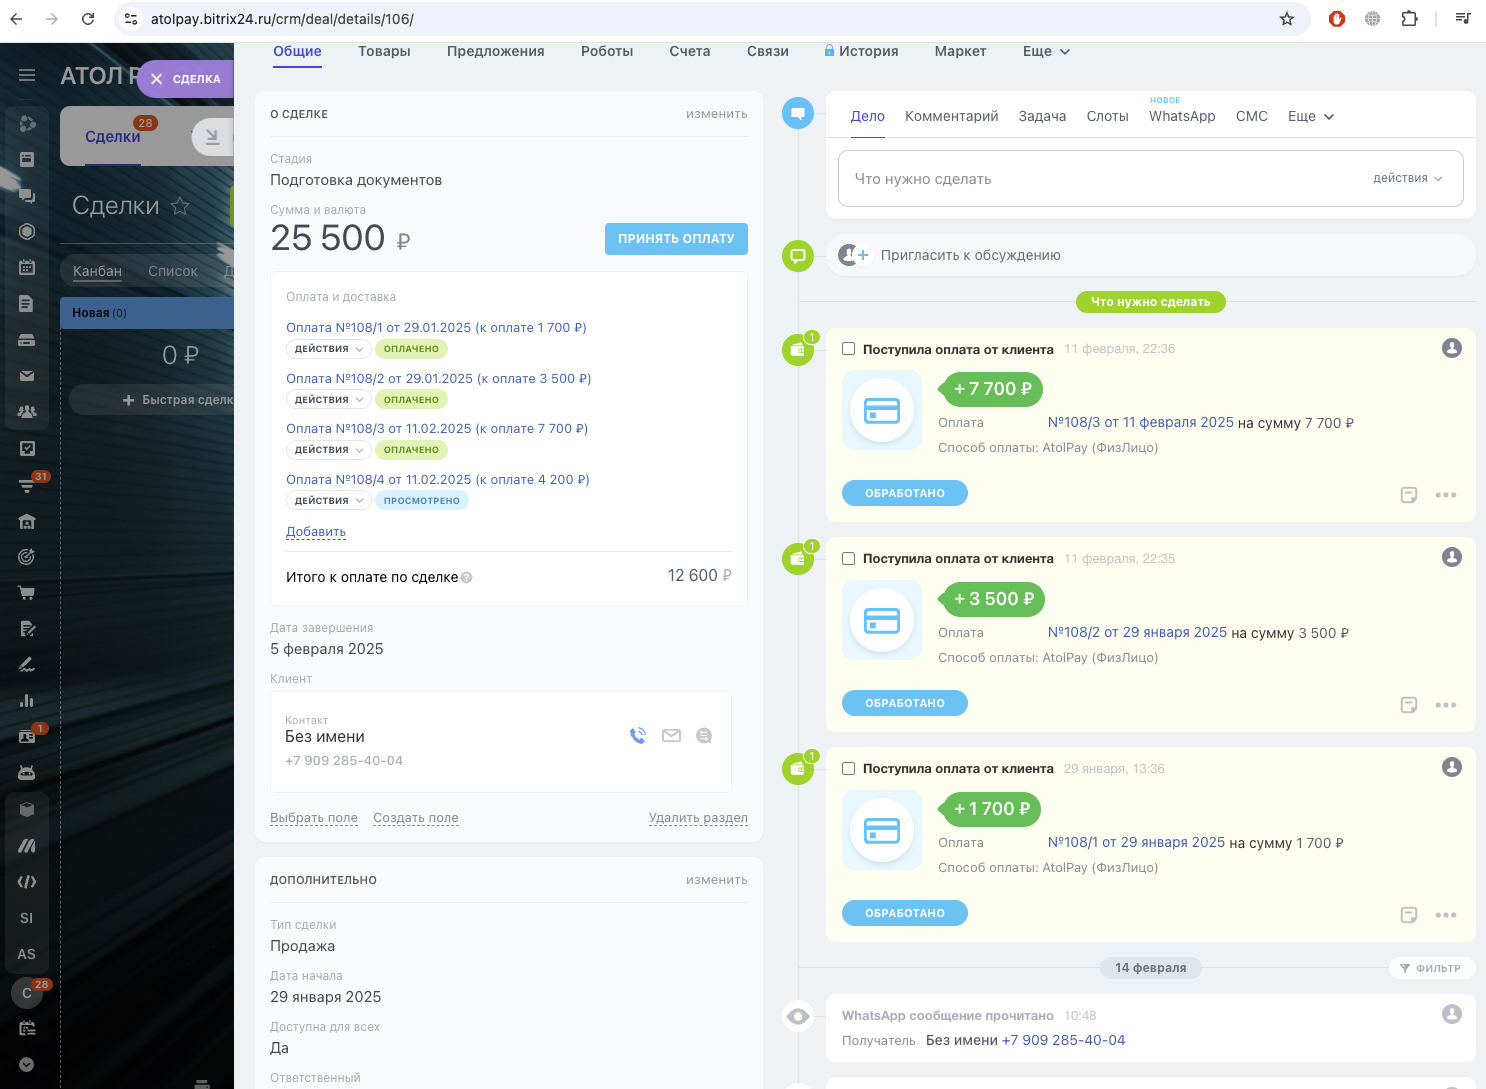The width and height of the screenshot is (1486, 1089).
Task: Open more options for 7 700 ₽ payment
Action: (x=1445, y=495)
